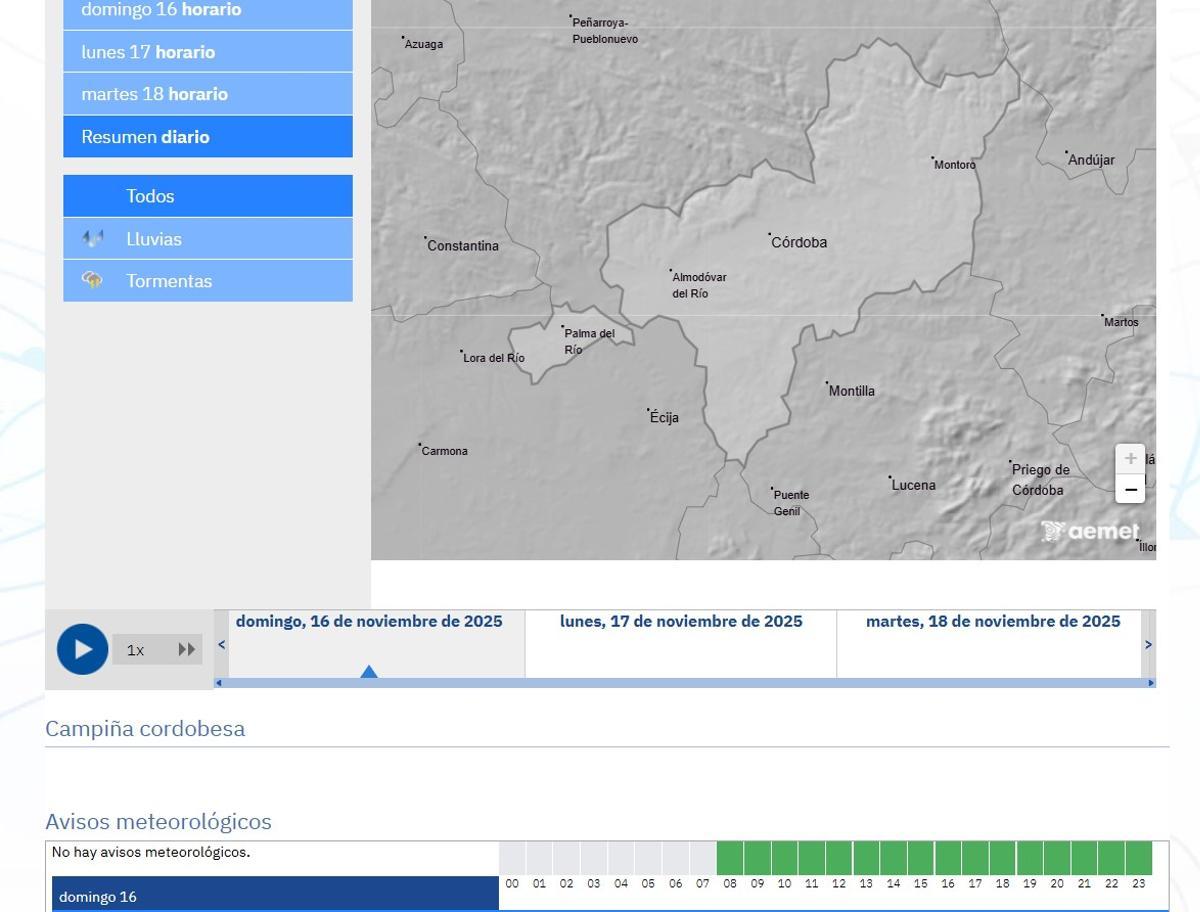Click the AEMET logo on map
The width and height of the screenshot is (1200, 912).
tap(1089, 532)
